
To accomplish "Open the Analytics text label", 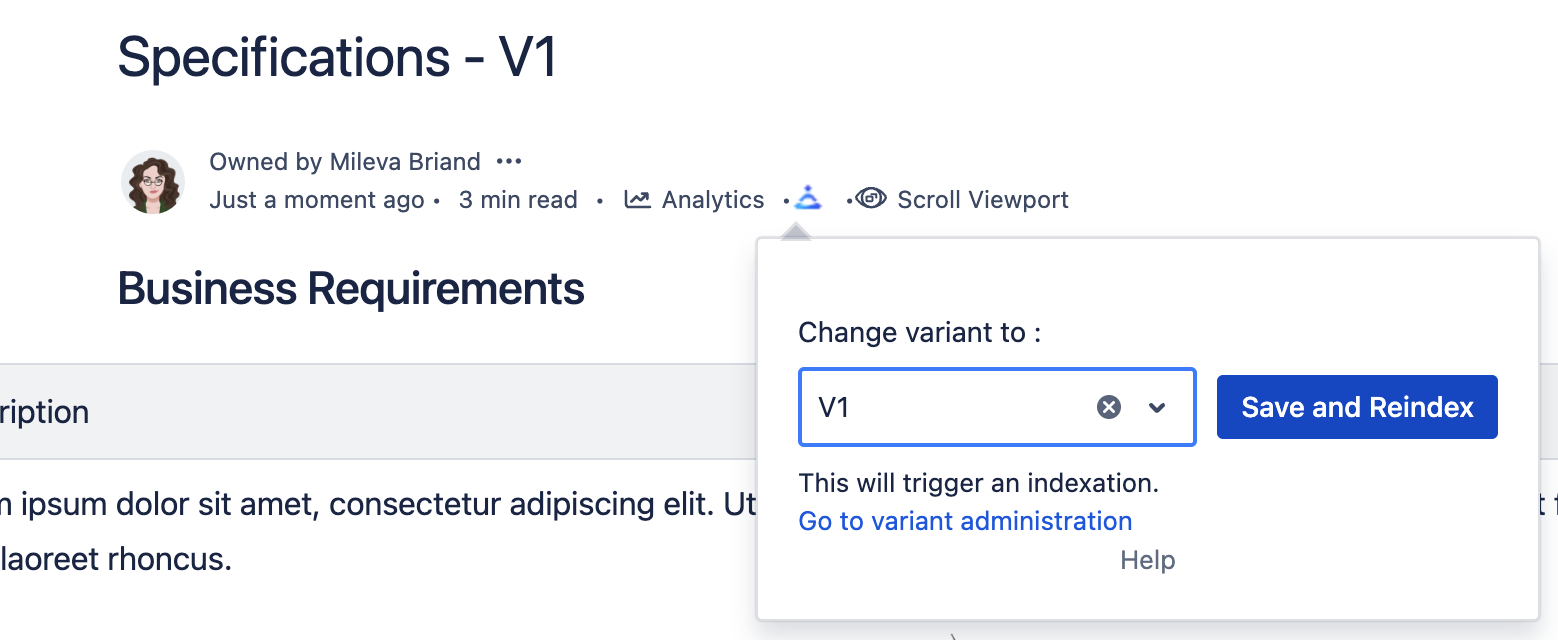I will pyautogui.click(x=713, y=200).
